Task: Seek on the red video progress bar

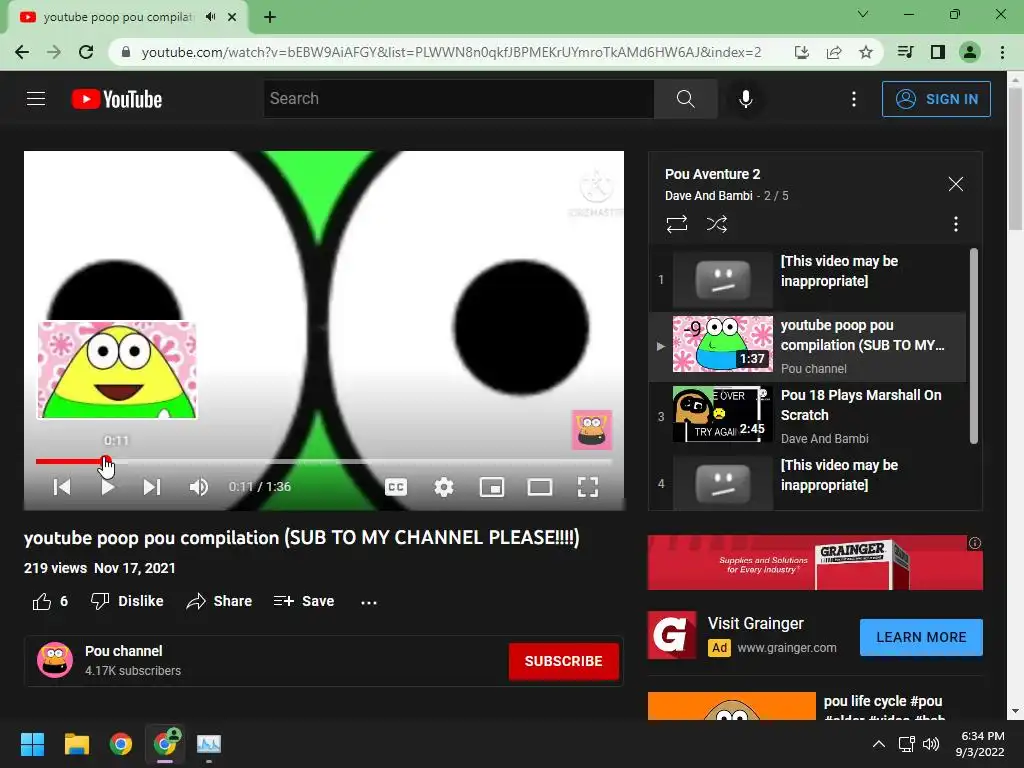Action: (x=323, y=462)
